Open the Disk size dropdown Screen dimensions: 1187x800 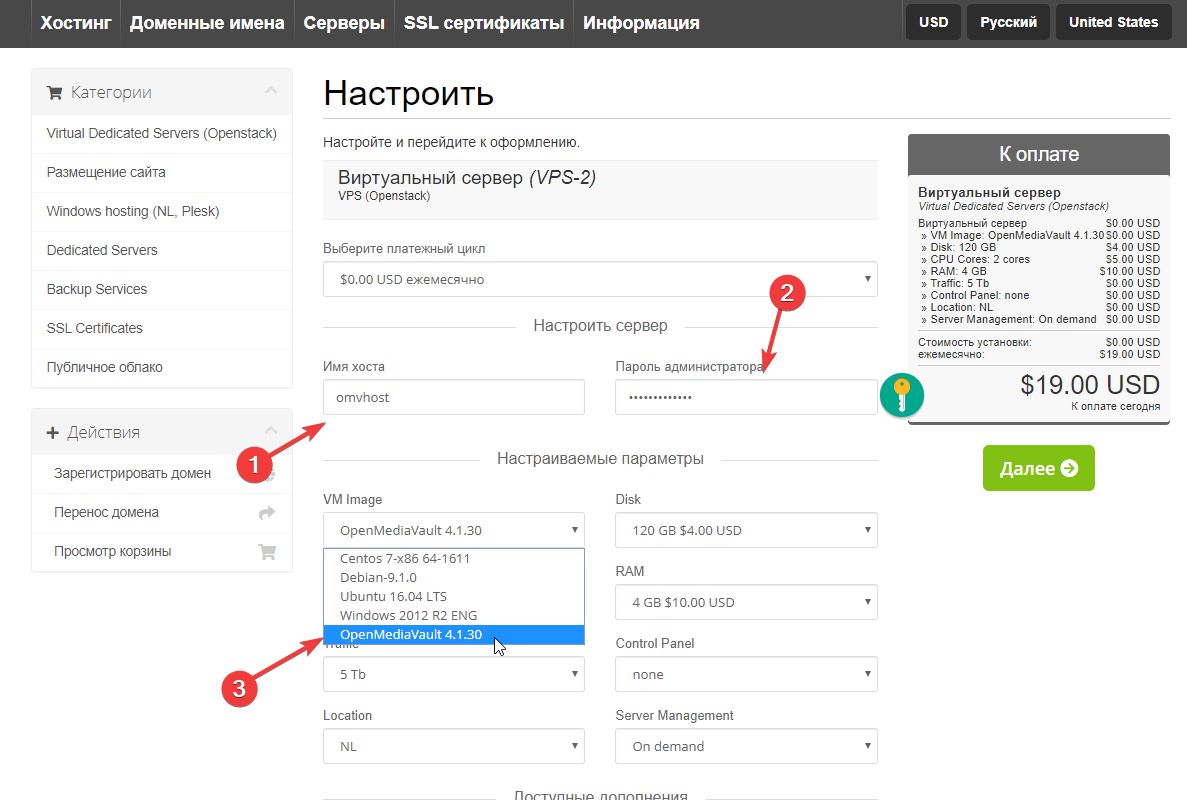click(x=746, y=530)
